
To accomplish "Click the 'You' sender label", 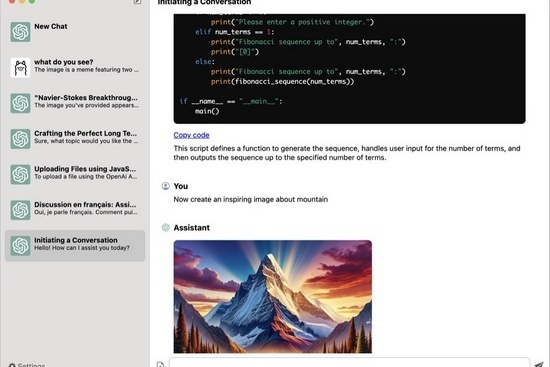I will (x=181, y=186).
